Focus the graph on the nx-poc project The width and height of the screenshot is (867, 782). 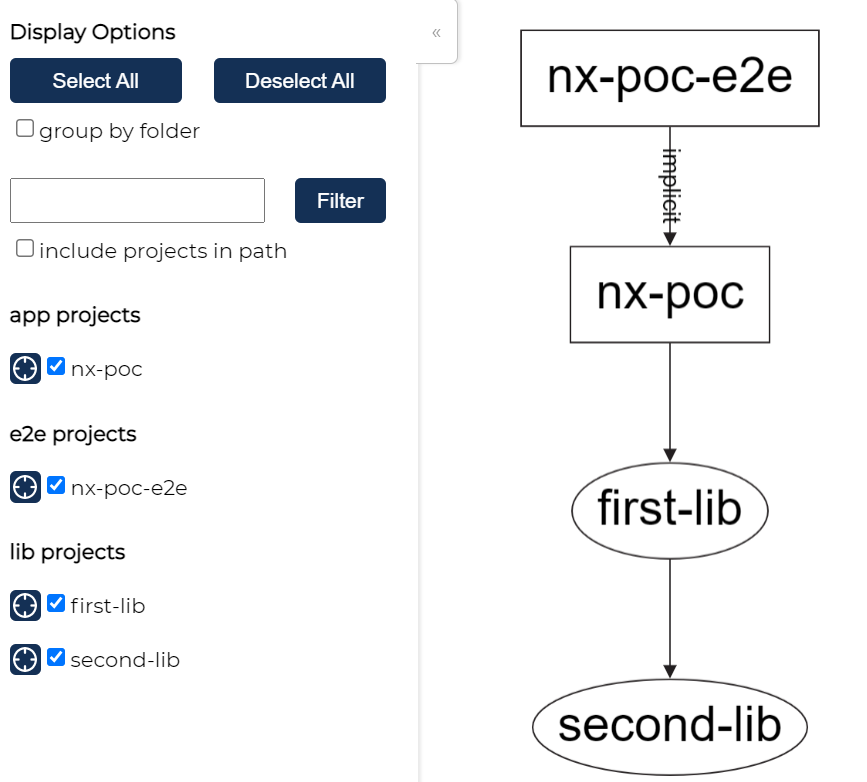[x=25, y=368]
